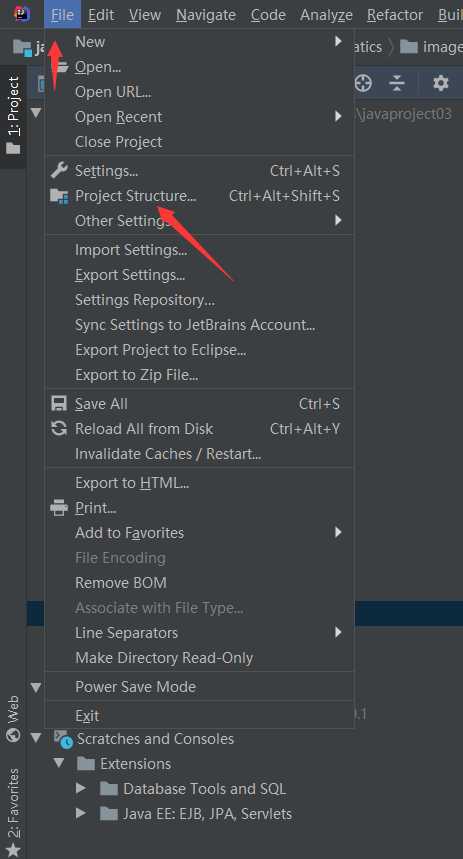Expand the Database Tools and SQL folder
463x859 pixels.
[x=81, y=788]
